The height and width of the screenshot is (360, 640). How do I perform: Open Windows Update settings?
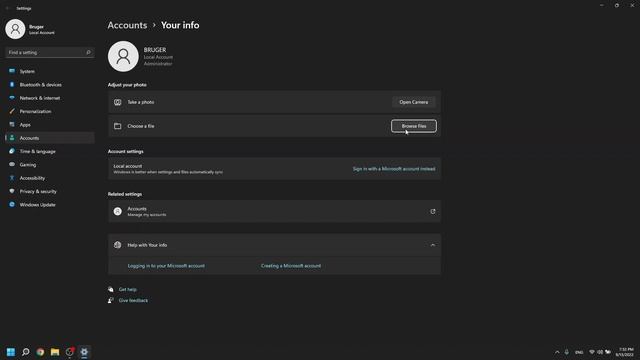(50, 204)
